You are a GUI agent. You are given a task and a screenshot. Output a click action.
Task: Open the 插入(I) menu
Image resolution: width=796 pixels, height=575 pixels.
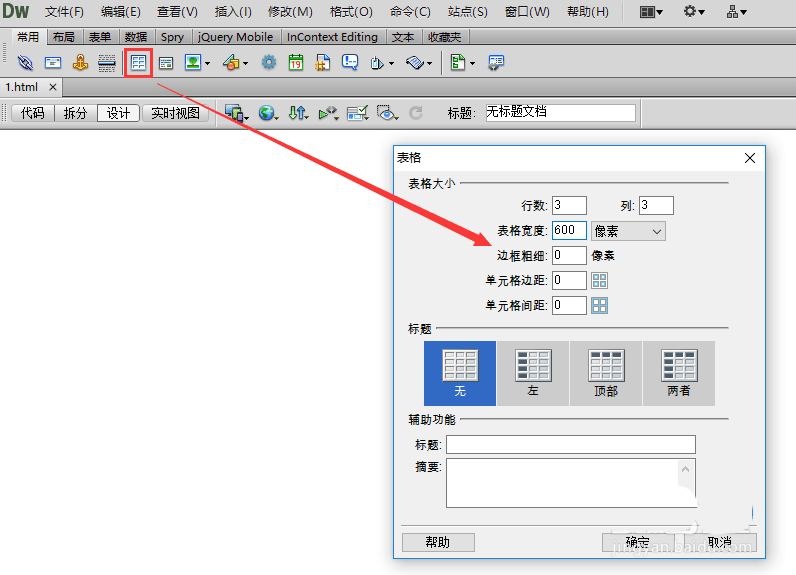(x=233, y=12)
